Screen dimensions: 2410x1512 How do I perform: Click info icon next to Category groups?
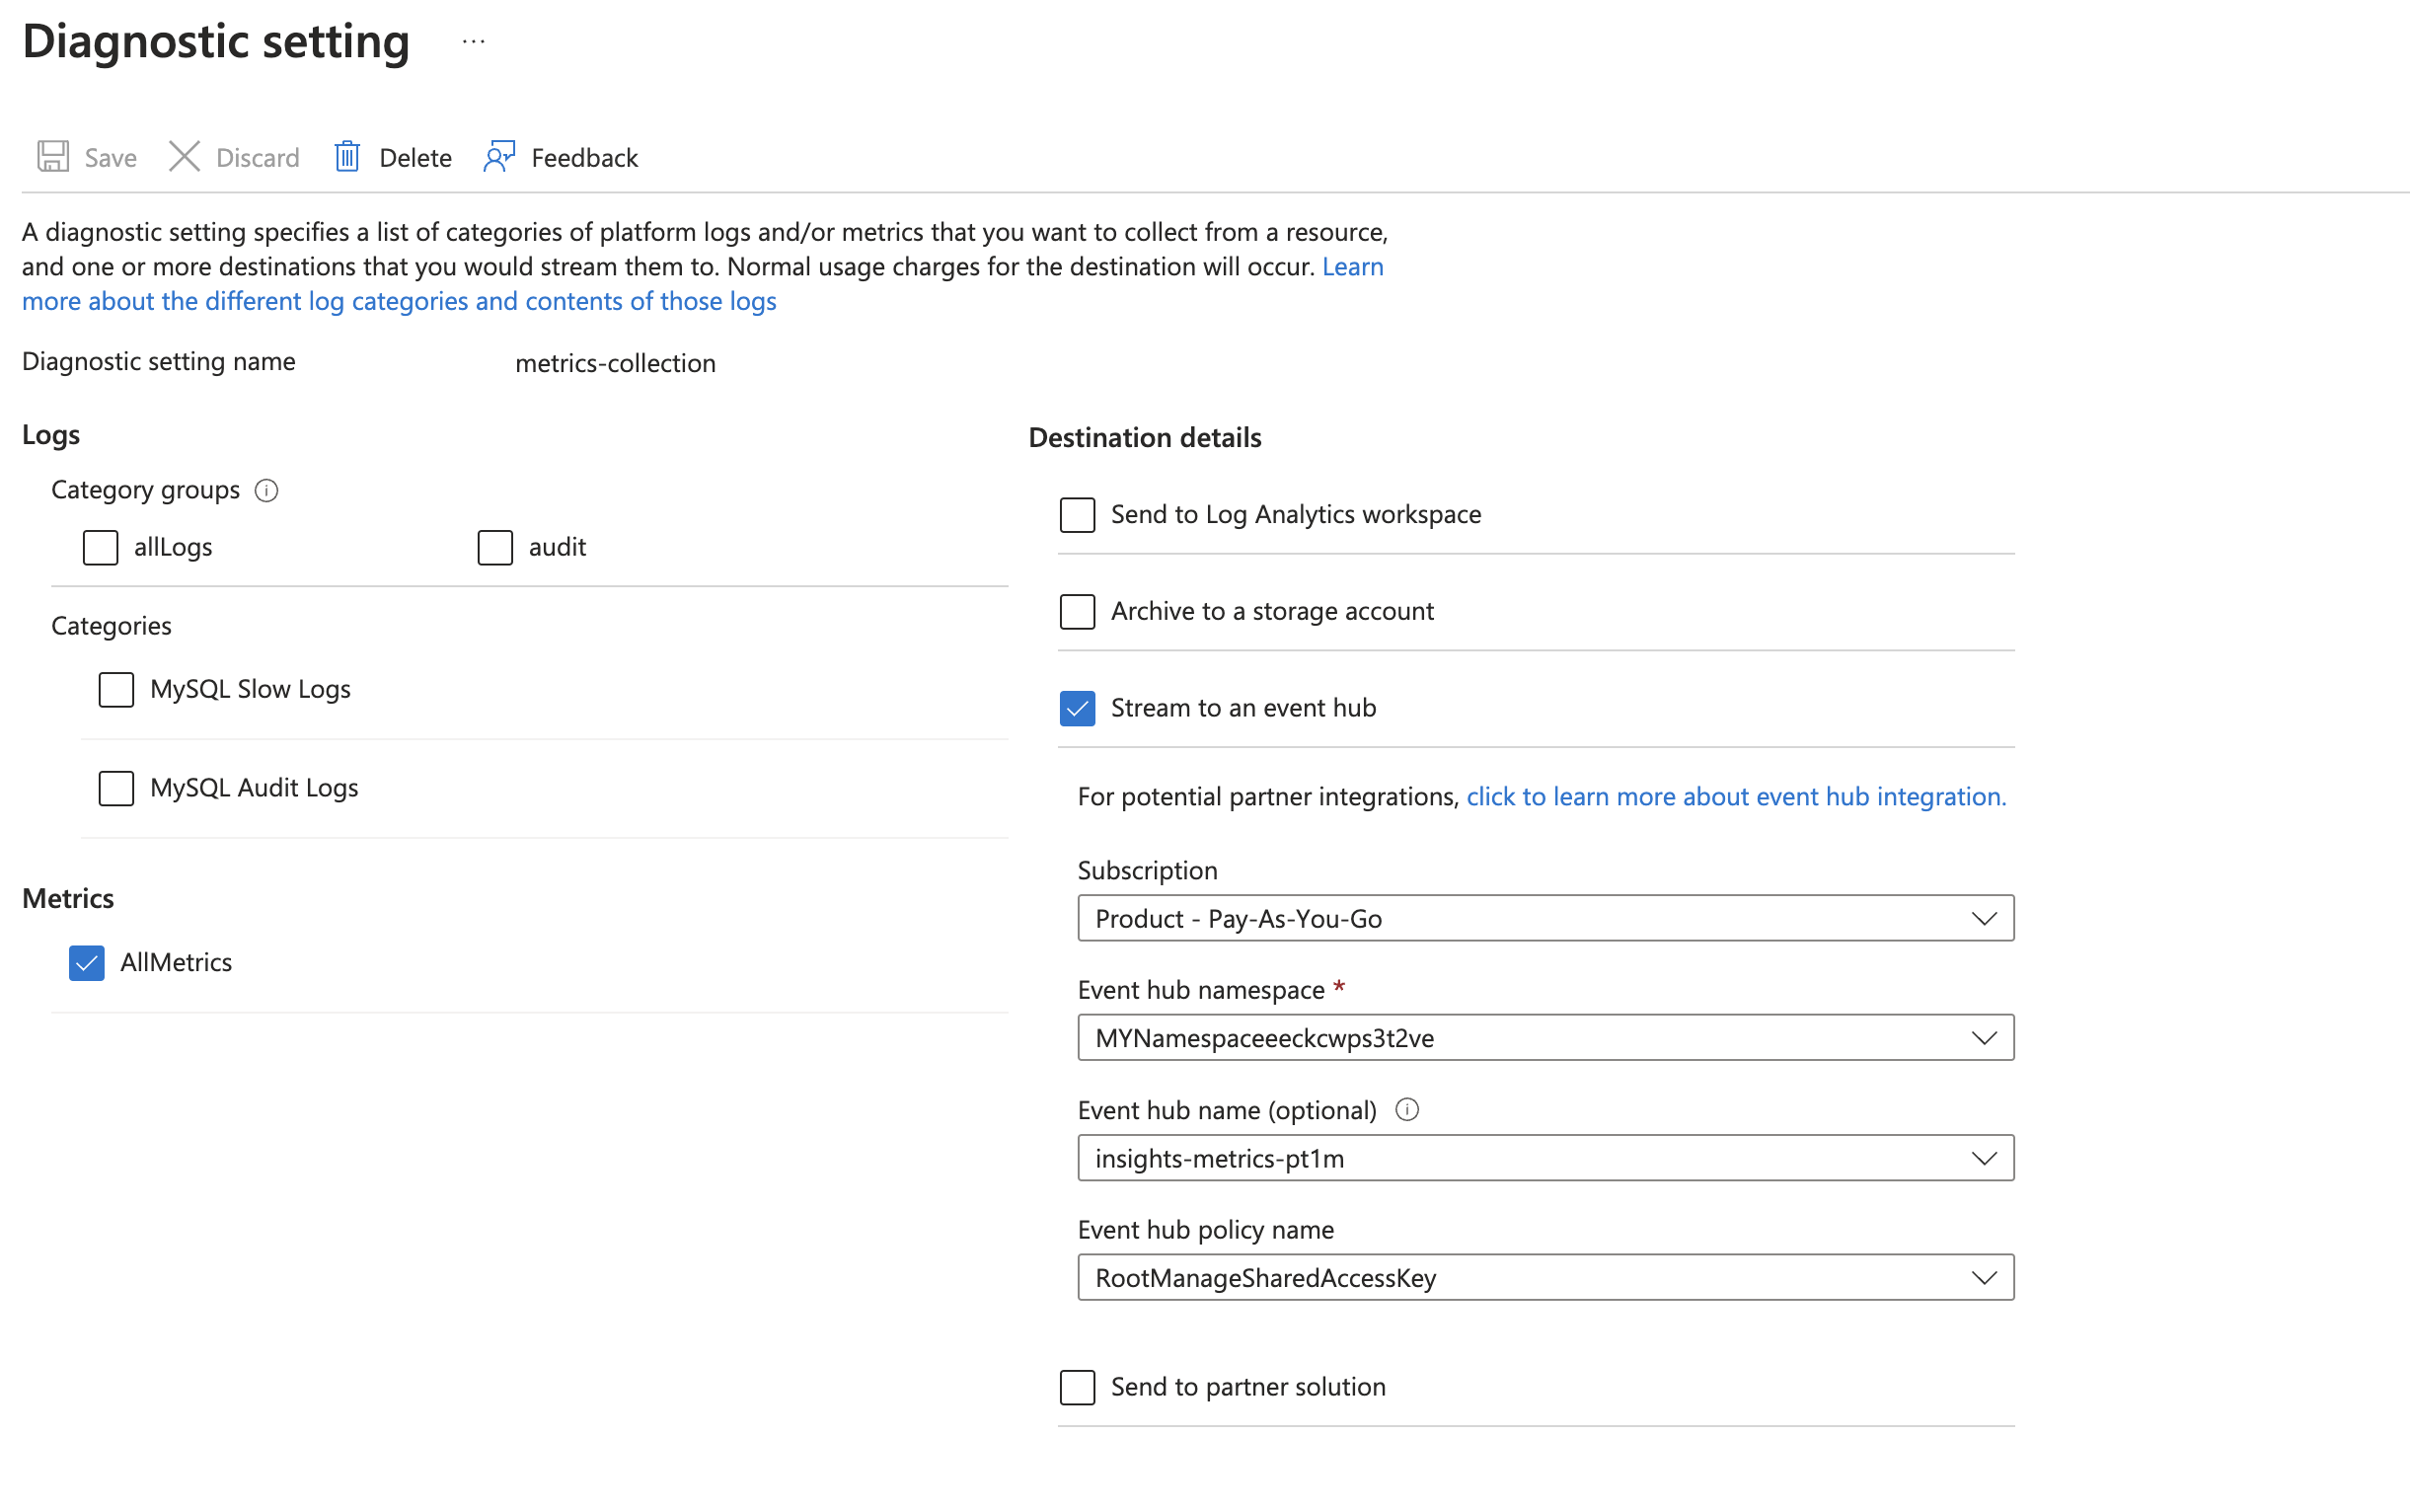point(266,490)
